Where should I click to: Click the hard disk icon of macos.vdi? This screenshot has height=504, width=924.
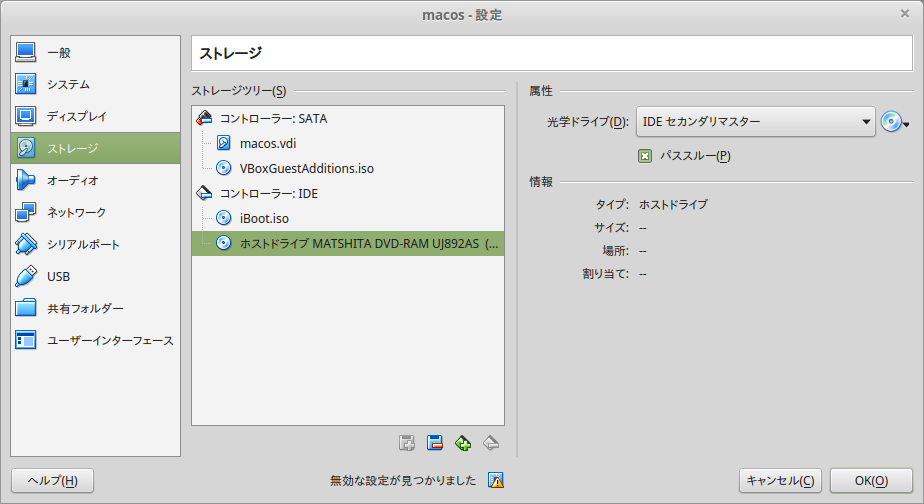tap(223, 143)
